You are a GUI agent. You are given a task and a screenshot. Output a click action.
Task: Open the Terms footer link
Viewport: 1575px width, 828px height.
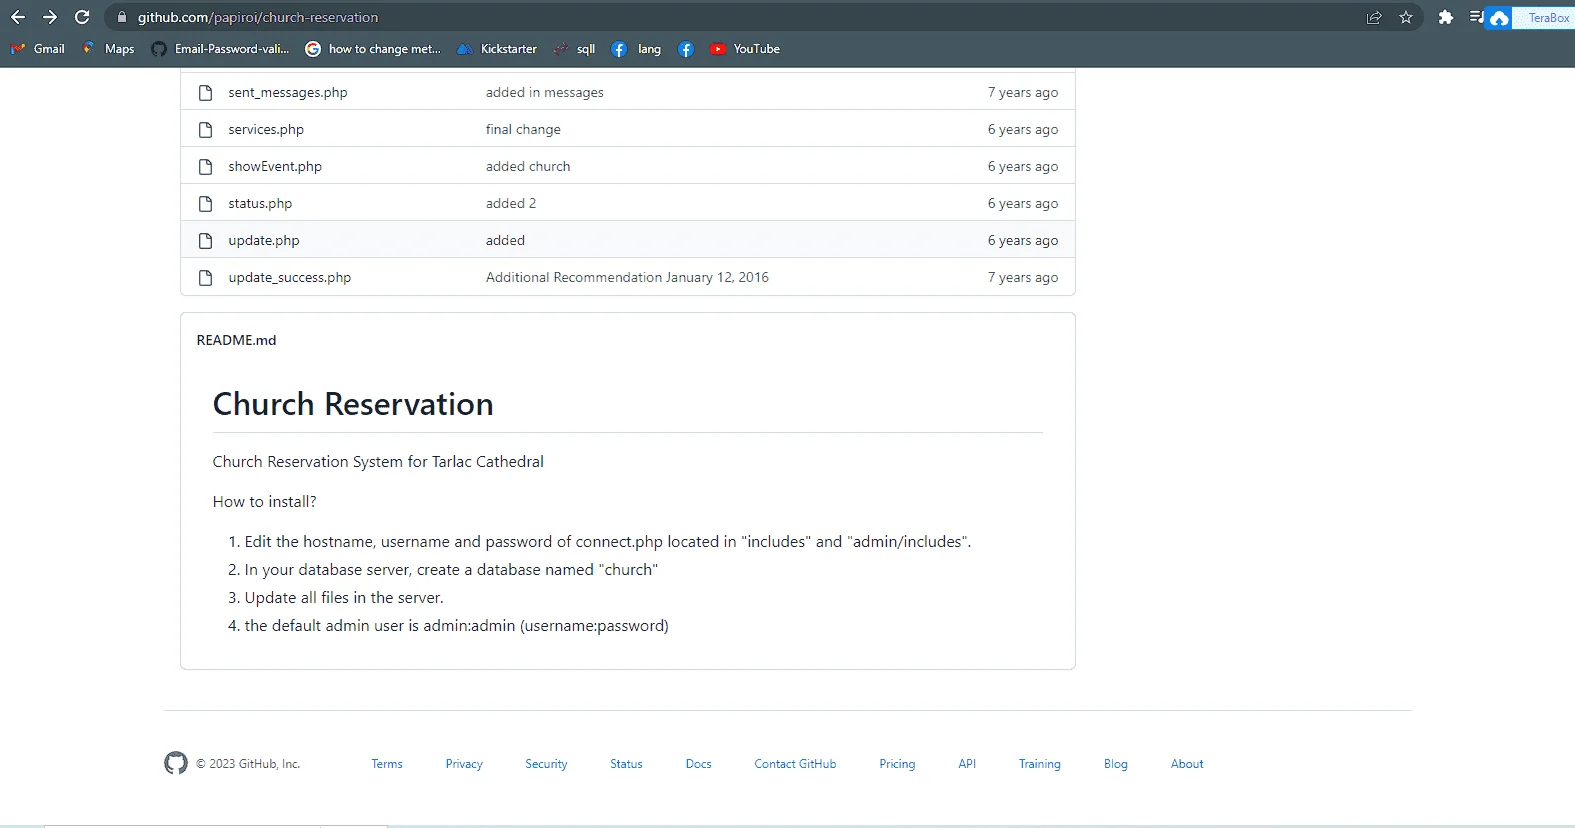pyautogui.click(x=387, y=763)
